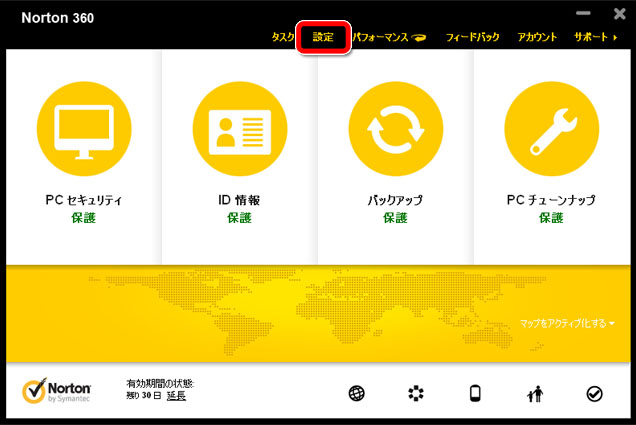This screenshot has height=425, width=636.
Task: Click the mobile phone icon
Action: pos(475,393)
